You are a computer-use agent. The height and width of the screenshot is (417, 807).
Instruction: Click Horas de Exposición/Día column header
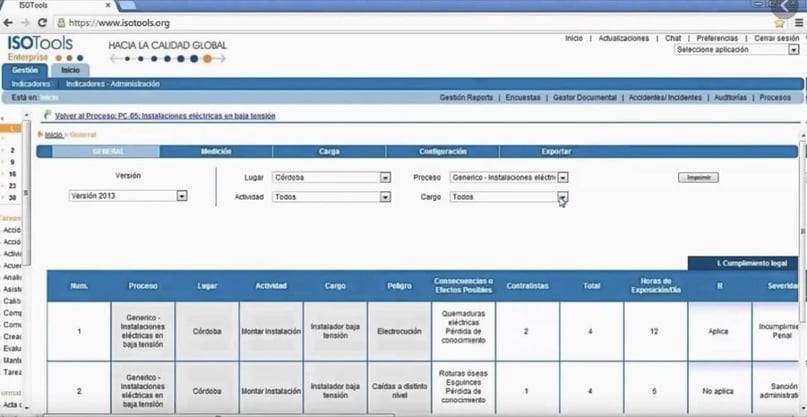click(655, 286)
